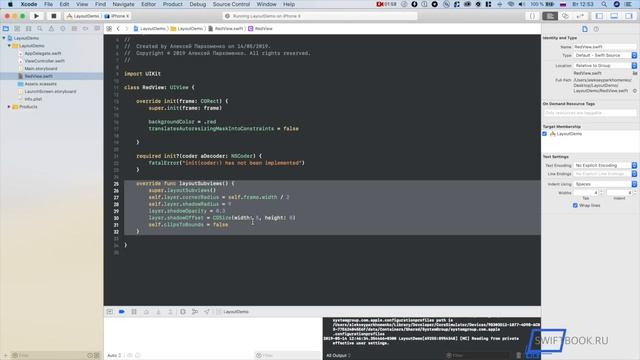Open the Line Endings dropdown

coord(605,174)
